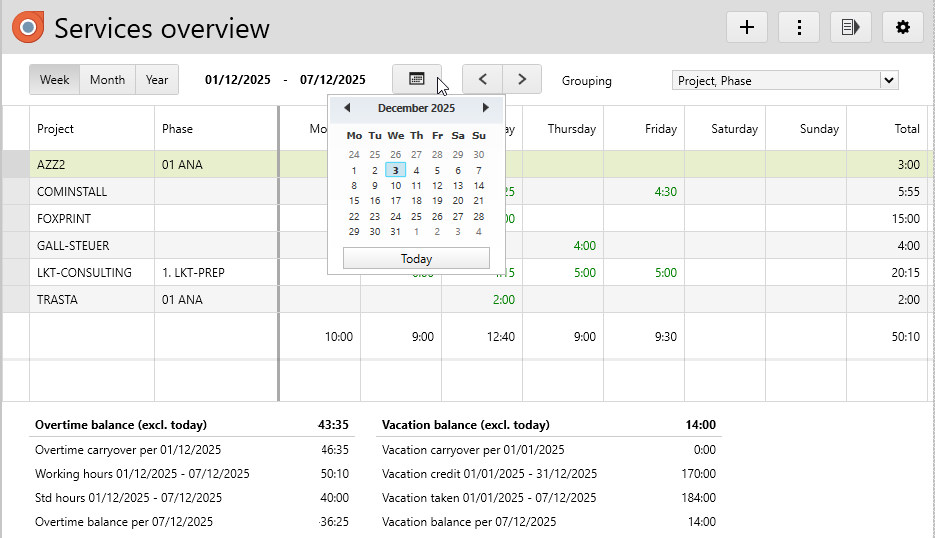Click the Today button in calendar

pos(416,259)
